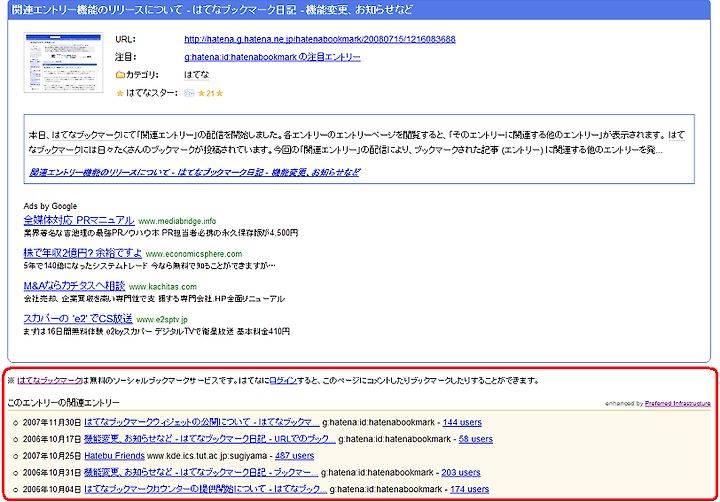
Task: Open g:hatena:id:hatenabookmark の注目エントリー link
Action: (x=272, y=57)
